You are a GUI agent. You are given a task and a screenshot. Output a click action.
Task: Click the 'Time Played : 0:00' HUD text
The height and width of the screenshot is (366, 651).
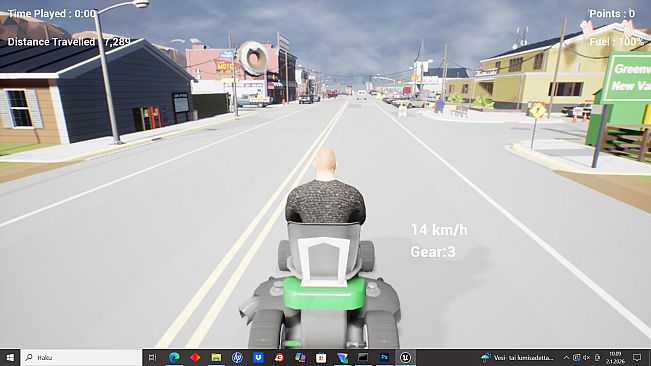click(52, 14)
